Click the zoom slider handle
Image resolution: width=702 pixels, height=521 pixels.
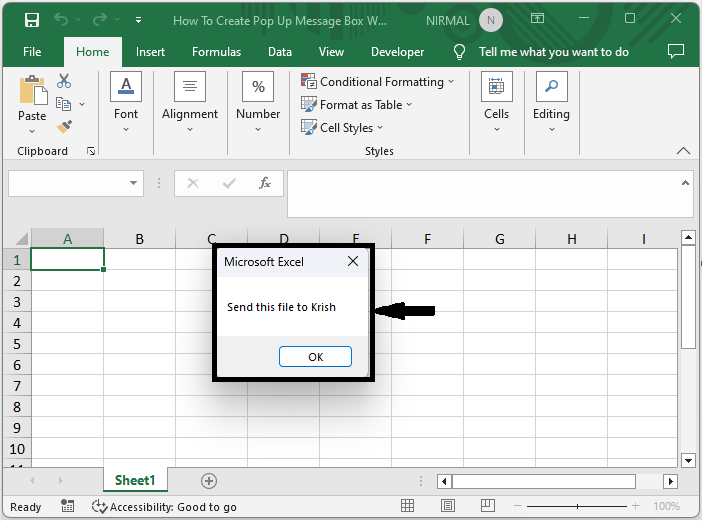578,506
